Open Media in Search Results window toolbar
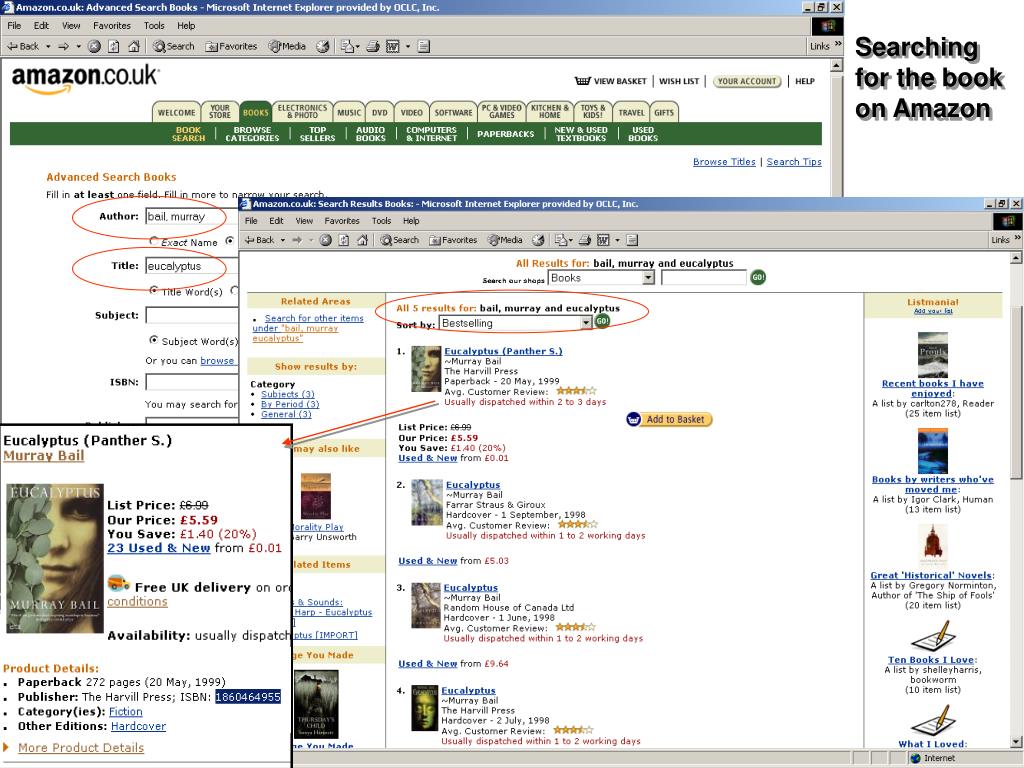1024x768 pixels. [506, 240]
